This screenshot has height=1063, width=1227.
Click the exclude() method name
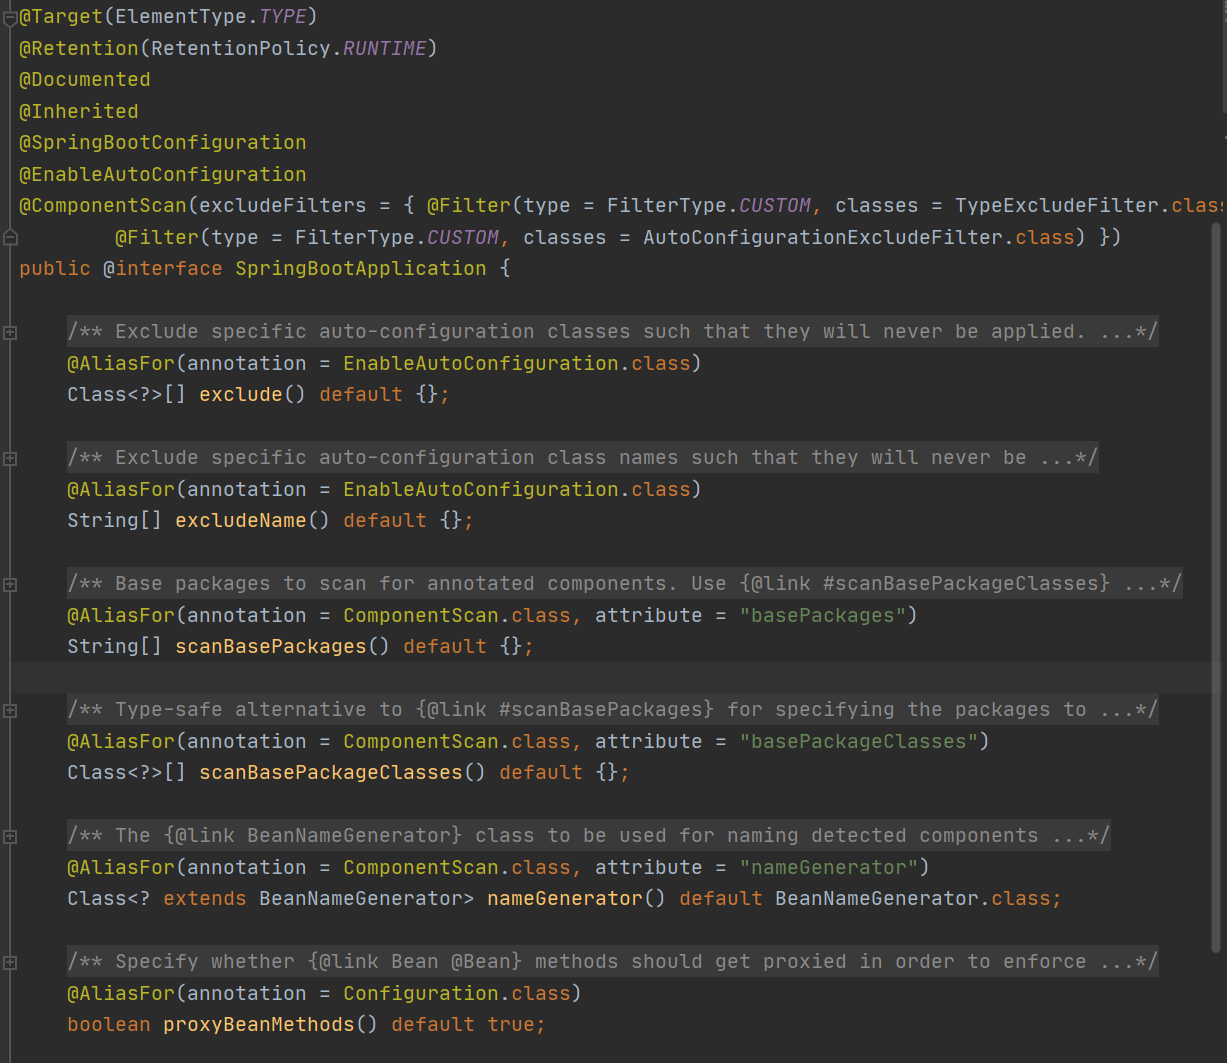click(241, 394)
